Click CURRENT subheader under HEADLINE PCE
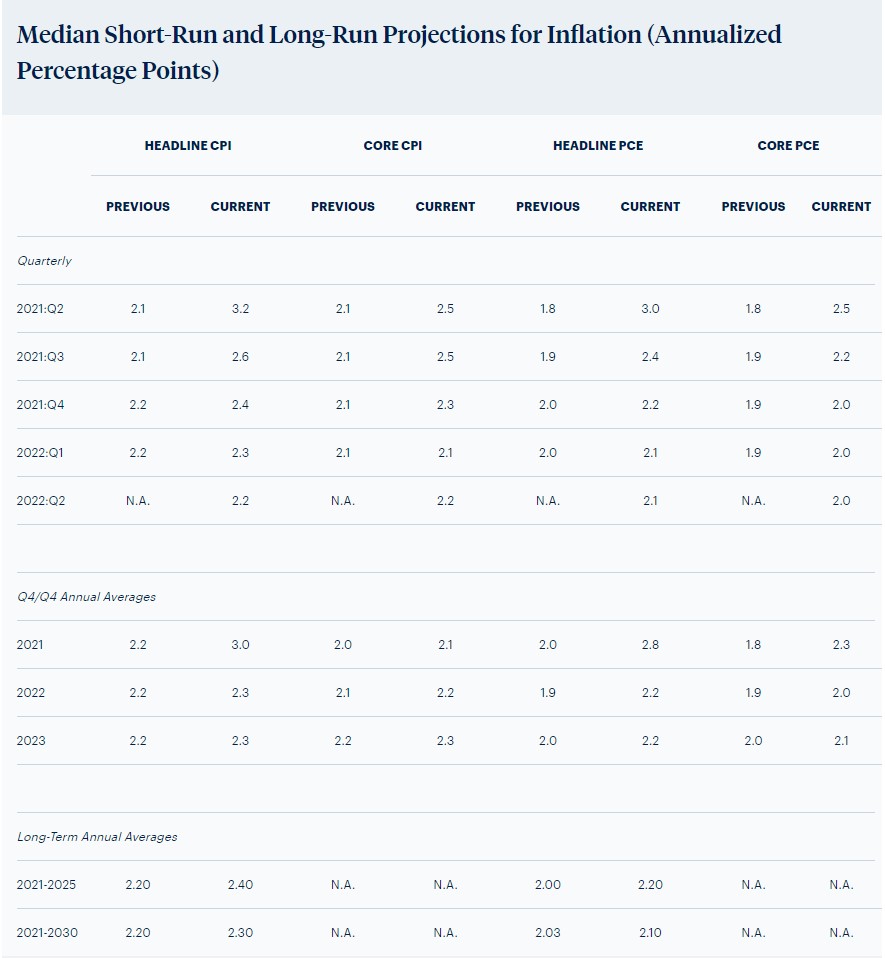Image resolution: width=885 pixels, height=958 pixels. (650, 207)
